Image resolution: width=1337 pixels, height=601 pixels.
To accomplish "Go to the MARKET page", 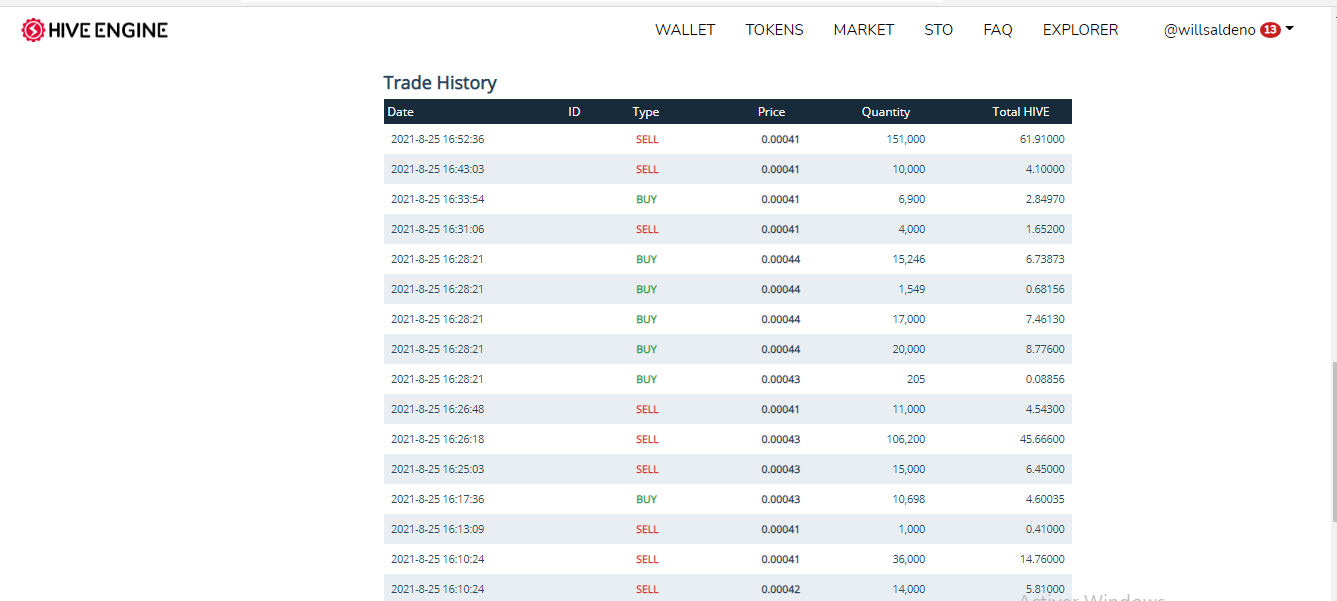I will click(x=864, y=30).
